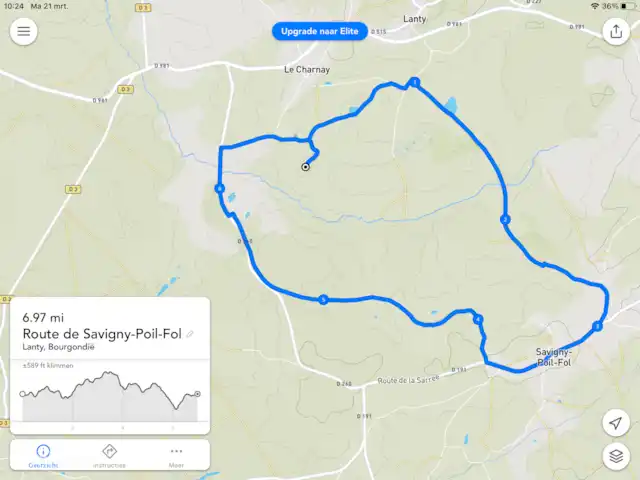This screenshot has width=640, height=480.
Task: Tap mile marker 1 on route
Action: click(x=415, y=82)
